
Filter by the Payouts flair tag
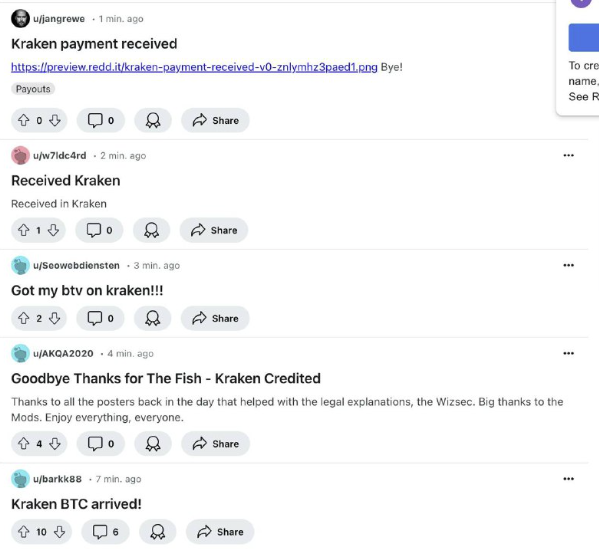(33, 89)
